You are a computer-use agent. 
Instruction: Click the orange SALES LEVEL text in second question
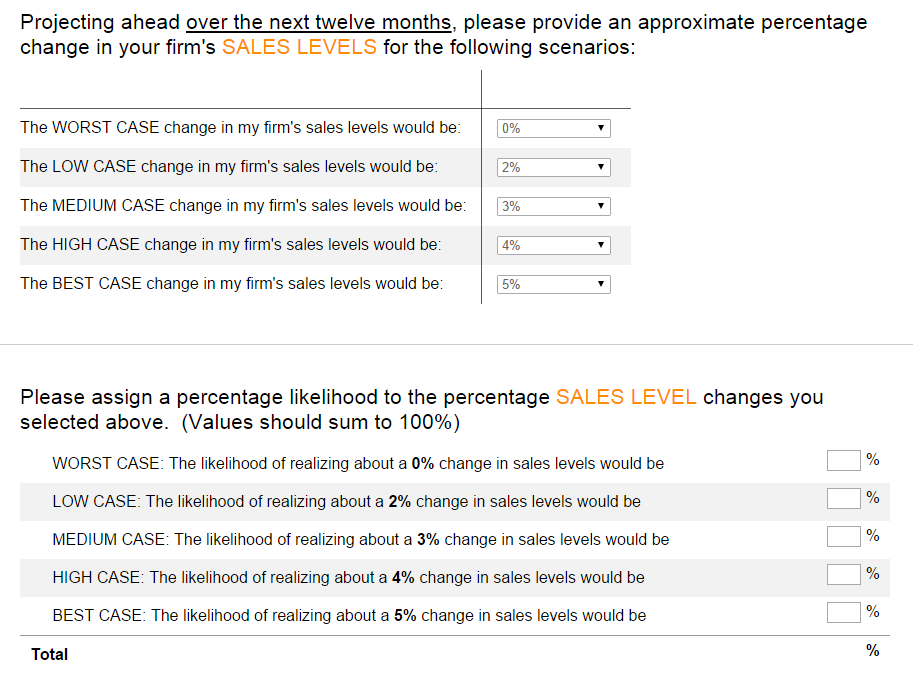[x=626, y=397]
